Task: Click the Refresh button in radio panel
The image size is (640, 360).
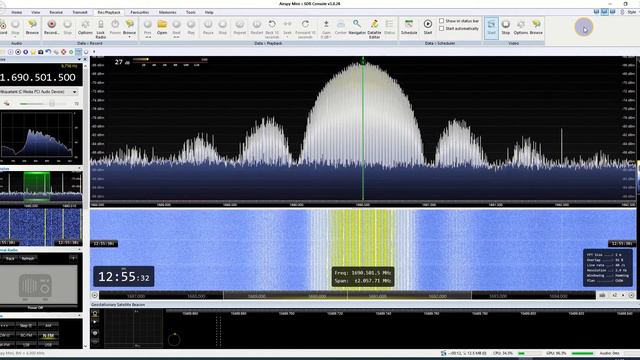Action: pyautogui.click(x=28, y=258)
